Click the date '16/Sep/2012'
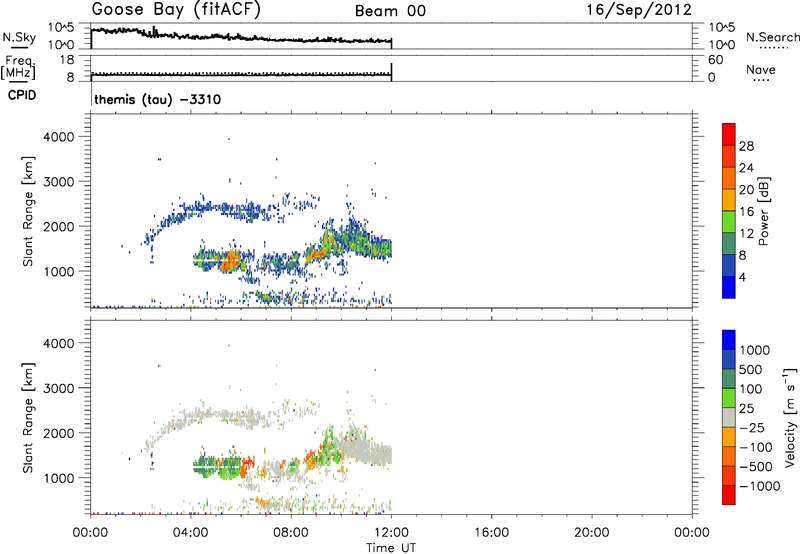 pos(639,10)
